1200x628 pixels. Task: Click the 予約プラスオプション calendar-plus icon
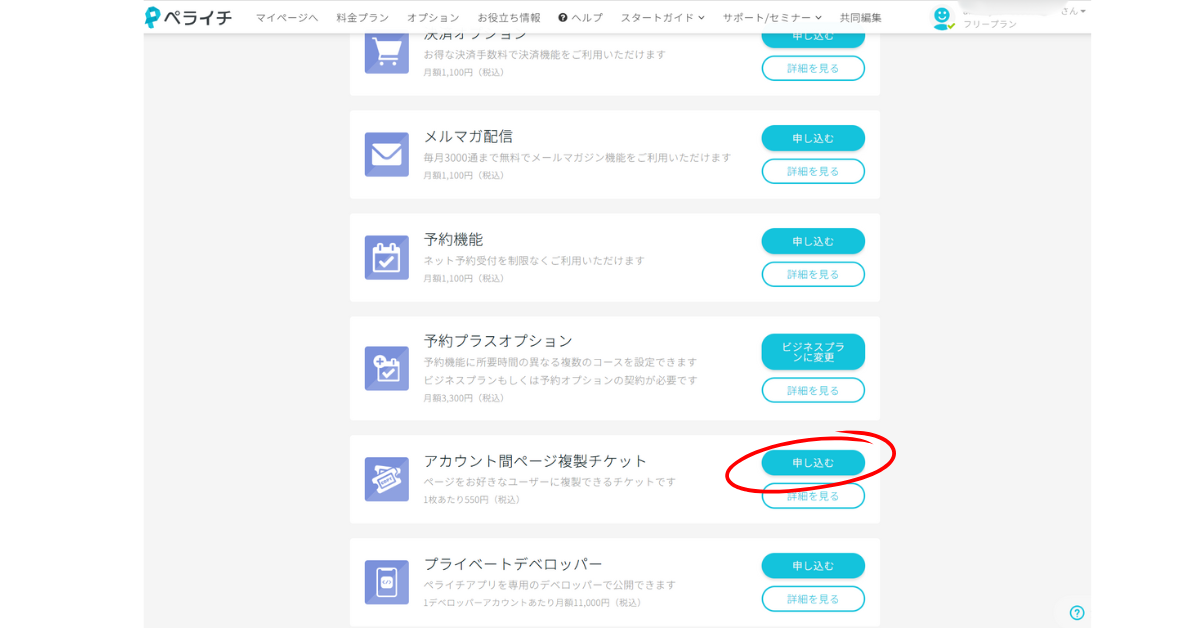(386, 368)
